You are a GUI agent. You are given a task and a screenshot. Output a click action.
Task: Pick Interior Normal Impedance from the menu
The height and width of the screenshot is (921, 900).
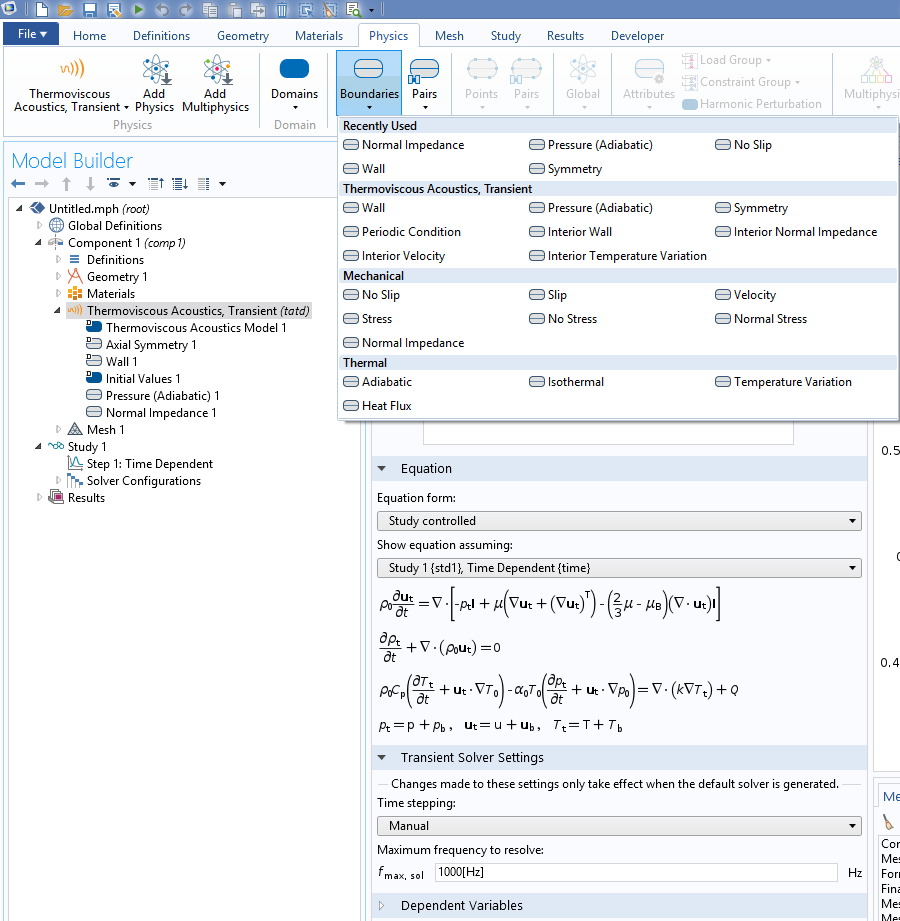click(804, 232)
